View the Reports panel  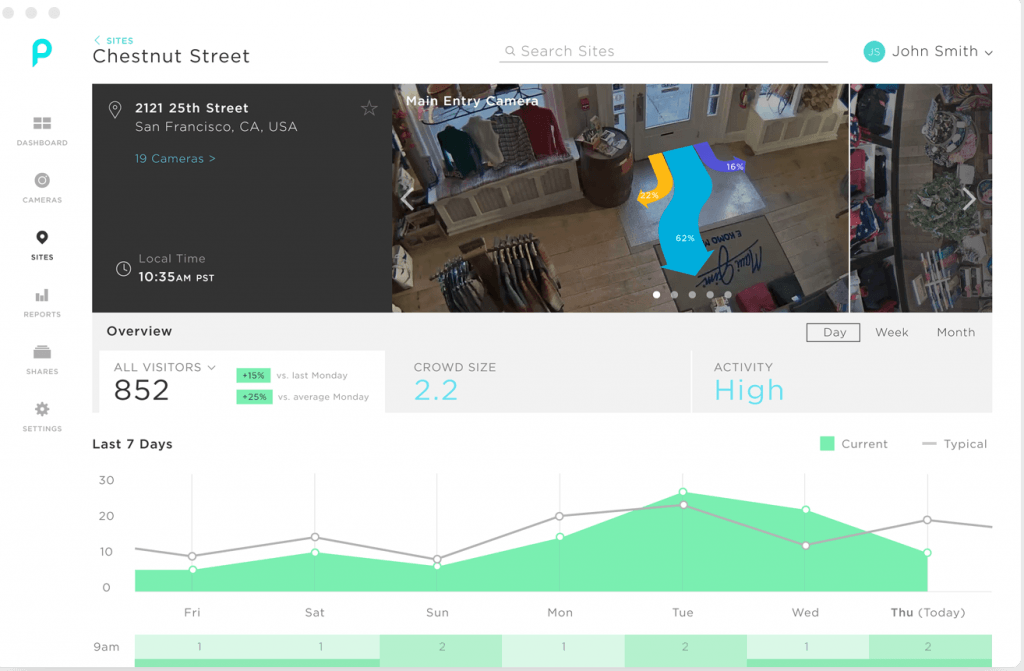click(41, 301)
